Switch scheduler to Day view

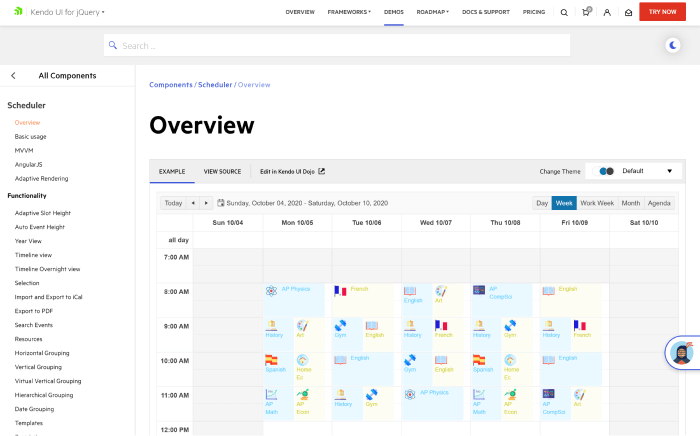tap(542, 203)
